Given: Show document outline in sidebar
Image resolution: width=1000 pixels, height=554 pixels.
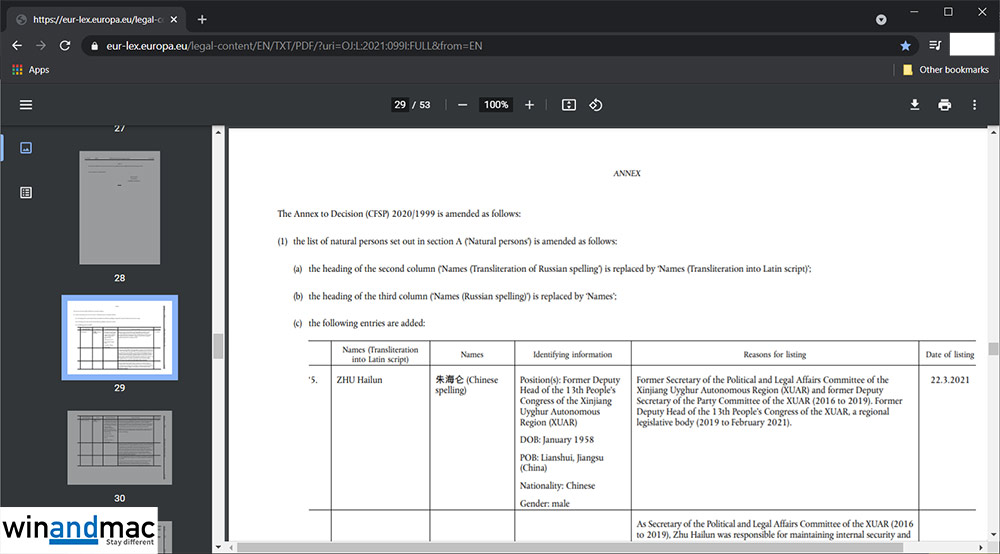Looking at the screenshot, I should [26, 193].
